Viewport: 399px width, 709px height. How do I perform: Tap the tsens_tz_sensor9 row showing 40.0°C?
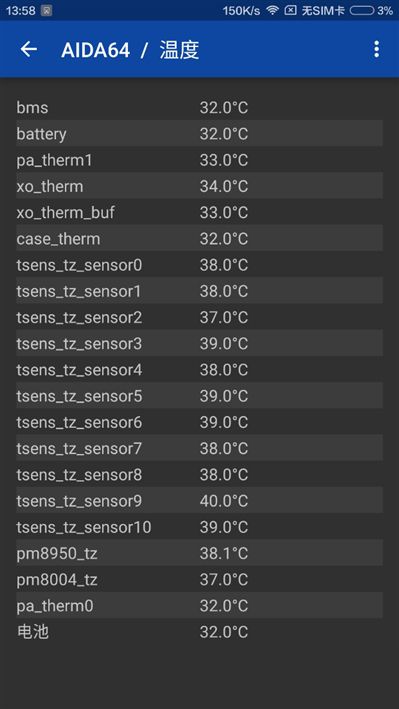coord(200,501)
